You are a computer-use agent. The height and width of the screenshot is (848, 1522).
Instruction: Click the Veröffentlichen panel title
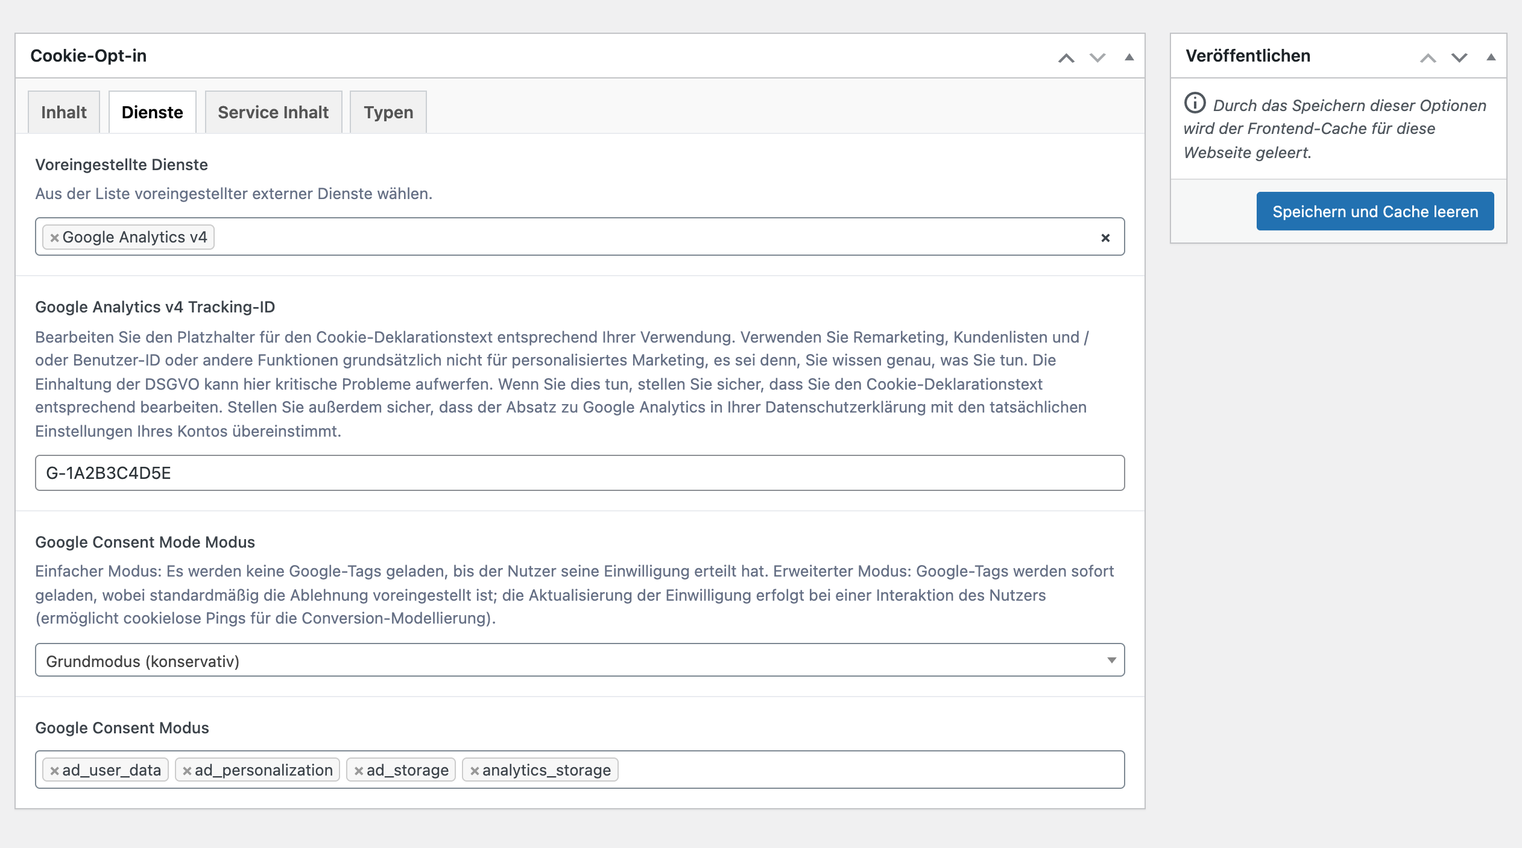1248,56
